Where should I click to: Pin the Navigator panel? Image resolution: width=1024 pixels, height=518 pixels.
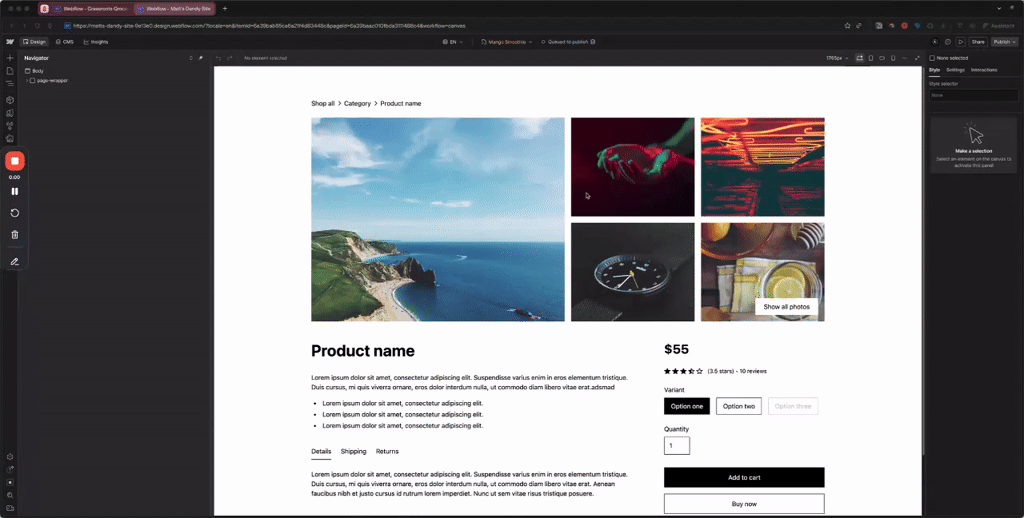click(x=200, y=58)
